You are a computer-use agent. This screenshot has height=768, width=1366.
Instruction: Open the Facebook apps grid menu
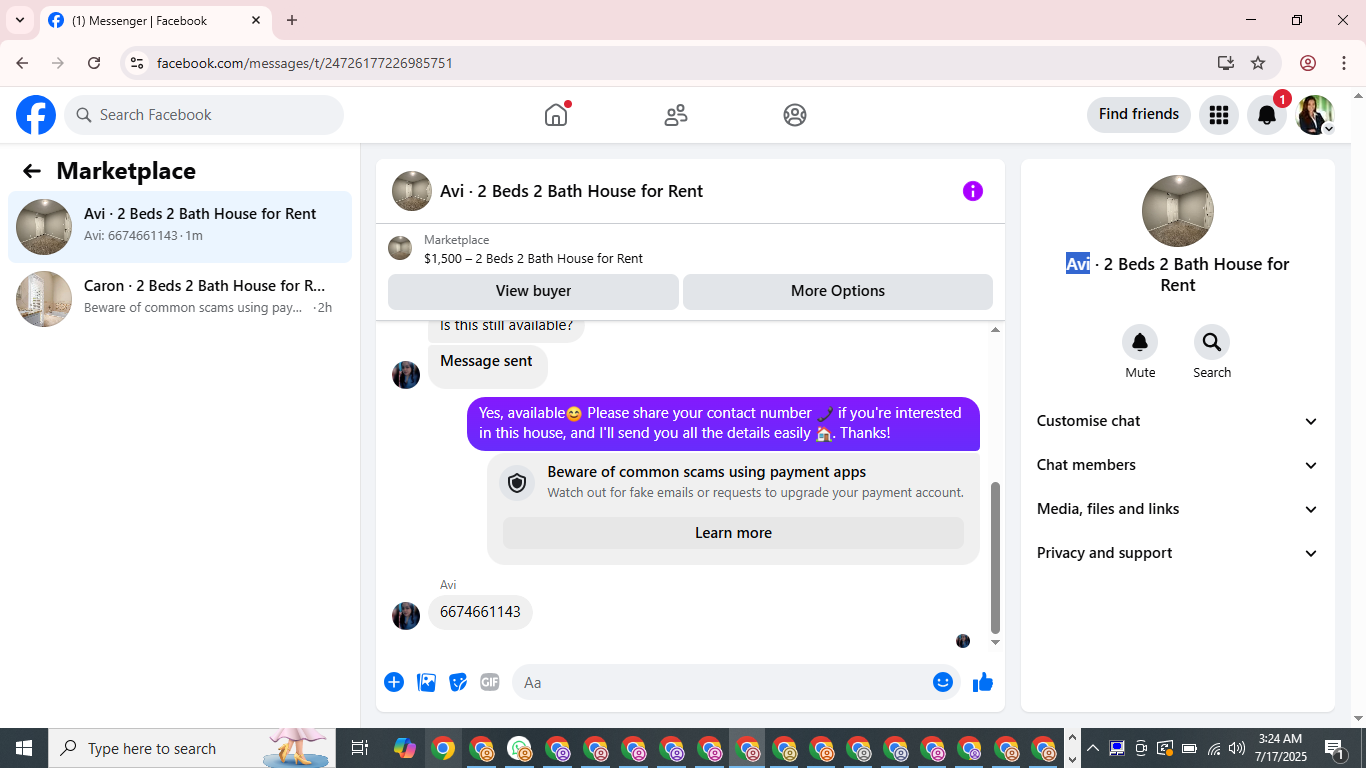[1218, 115]
